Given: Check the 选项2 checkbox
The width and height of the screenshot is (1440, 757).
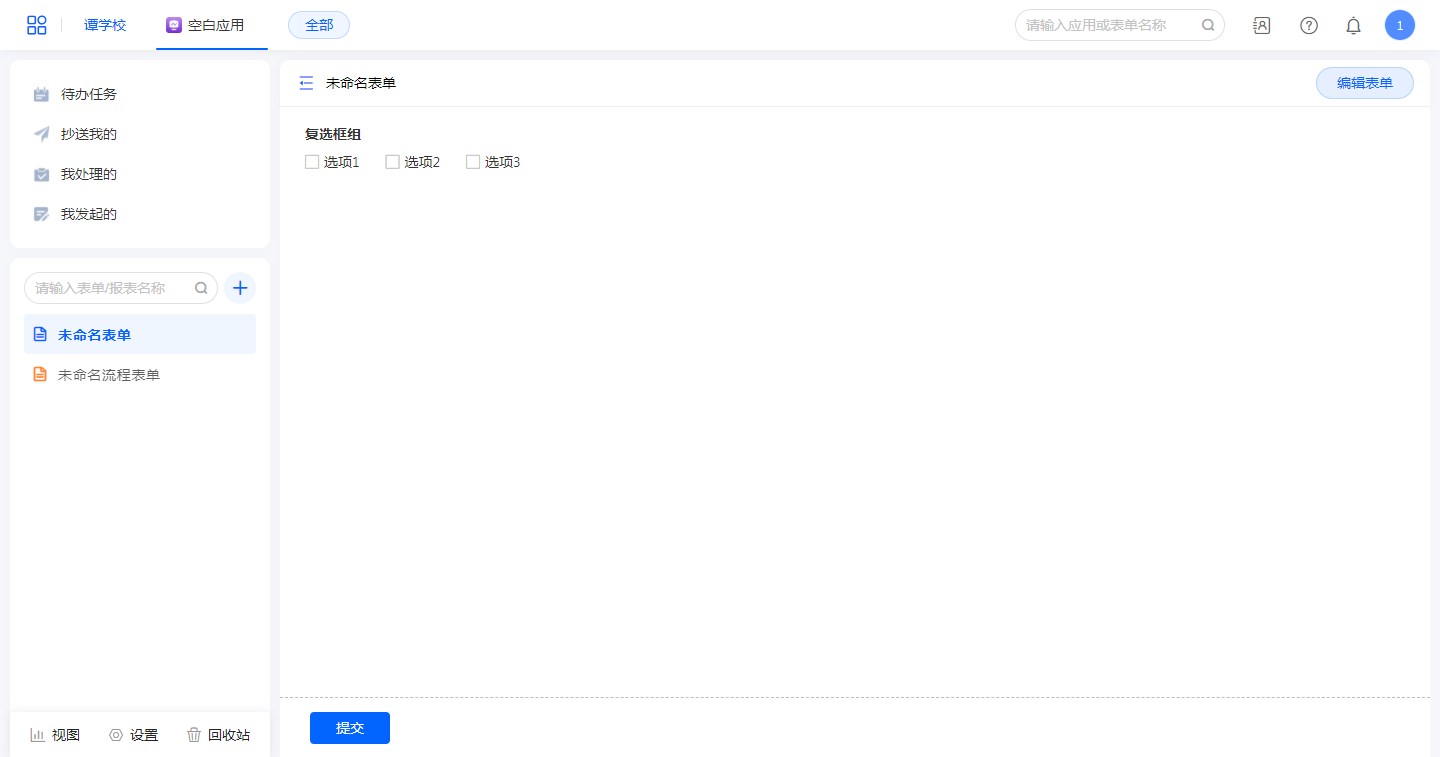Looking at the screenshot, I should point(393,162).
